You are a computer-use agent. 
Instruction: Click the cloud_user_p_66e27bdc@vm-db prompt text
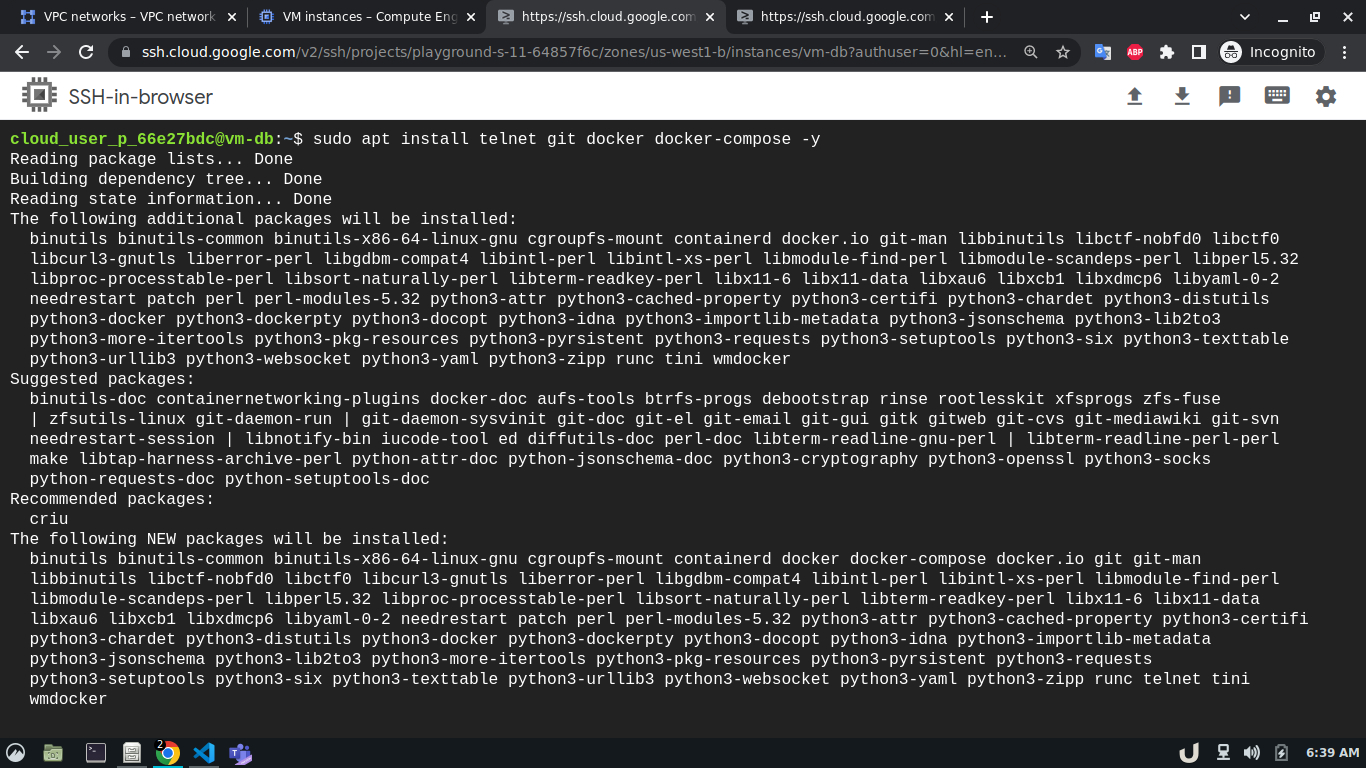(x=142, y=139)
